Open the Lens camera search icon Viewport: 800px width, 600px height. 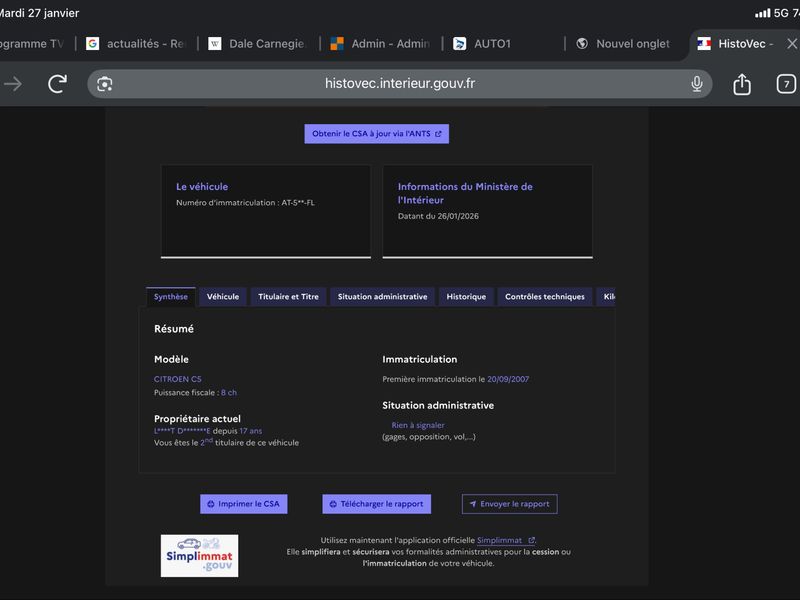pyautogui.click(x=105, y=84)
